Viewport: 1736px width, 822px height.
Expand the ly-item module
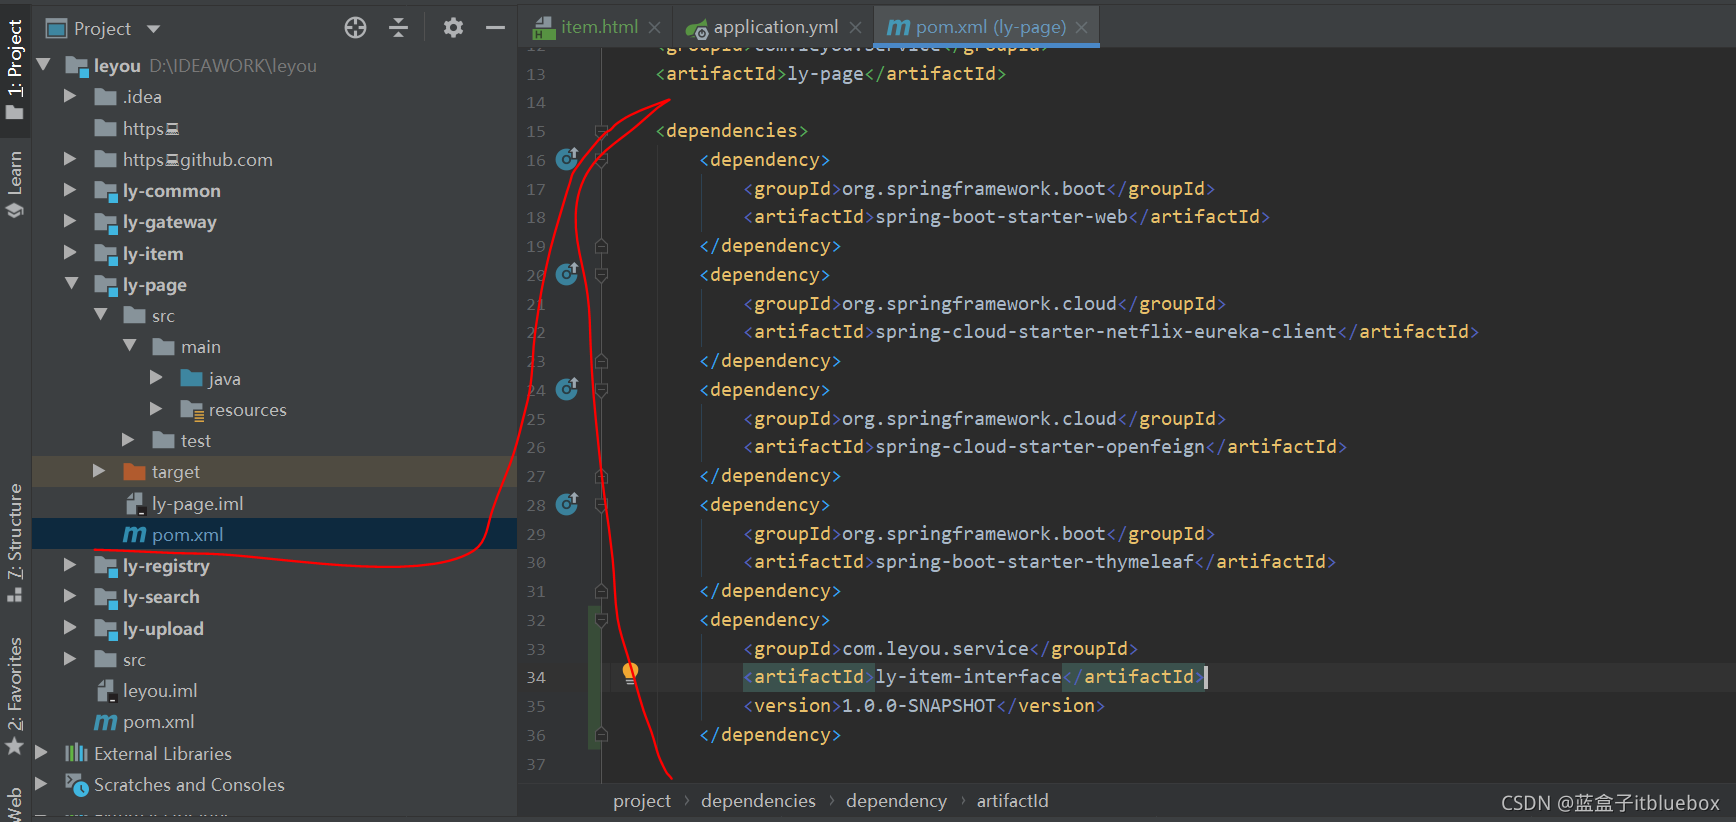pyautogui.click(x=70, y=253)
